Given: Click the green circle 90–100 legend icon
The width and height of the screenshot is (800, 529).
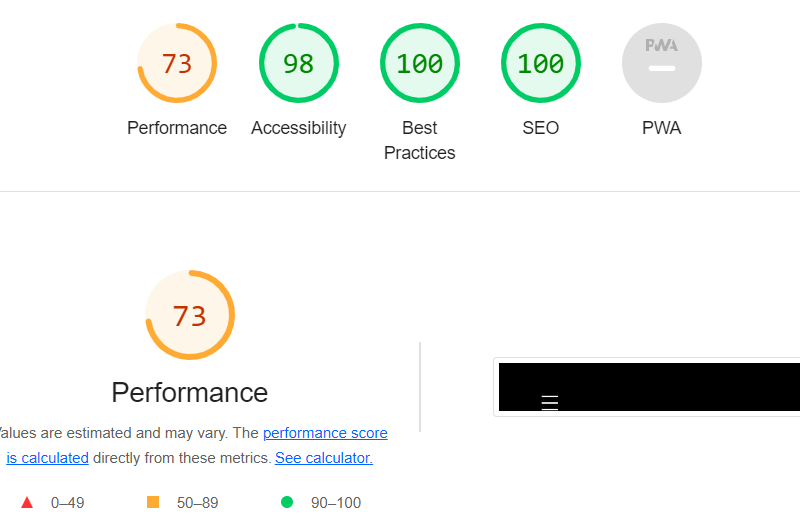Looking at the screenshot, I should click(x=287, y=502).
